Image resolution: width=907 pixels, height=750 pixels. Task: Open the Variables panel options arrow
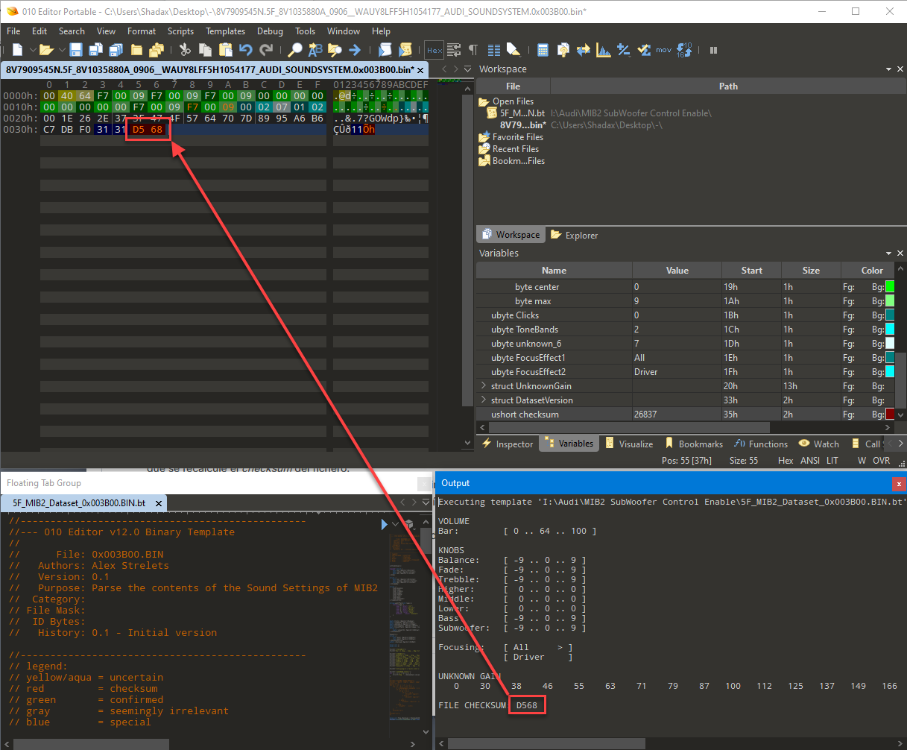click(x=888, y=253)
